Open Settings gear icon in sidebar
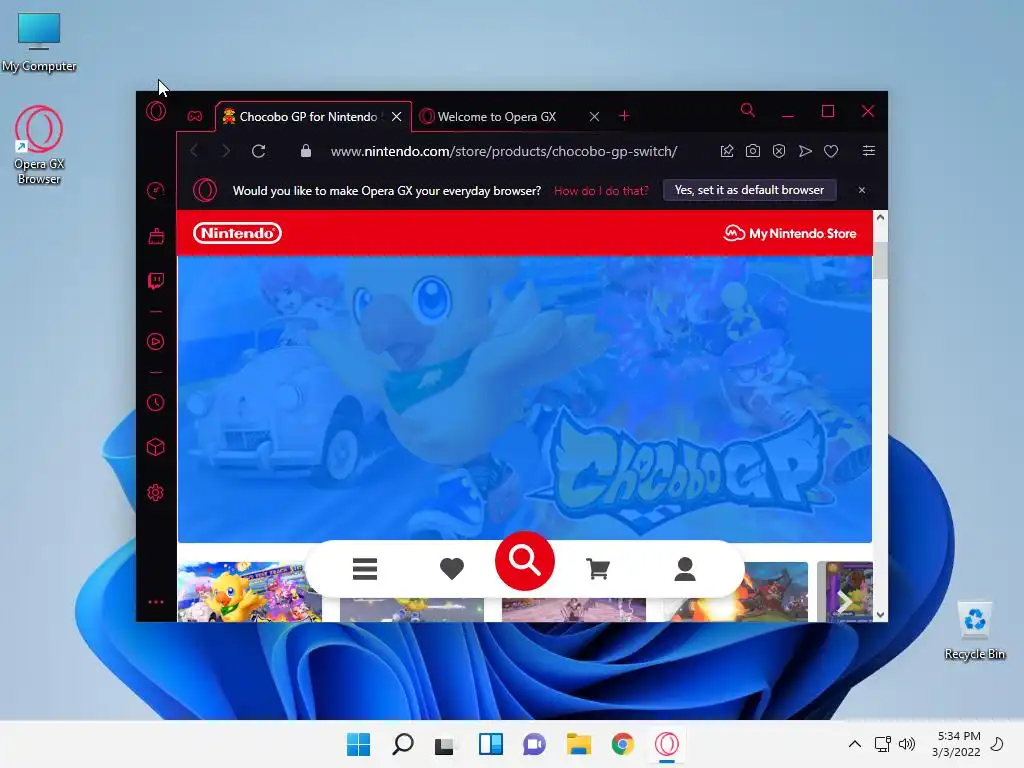 (x=155, y=492)
